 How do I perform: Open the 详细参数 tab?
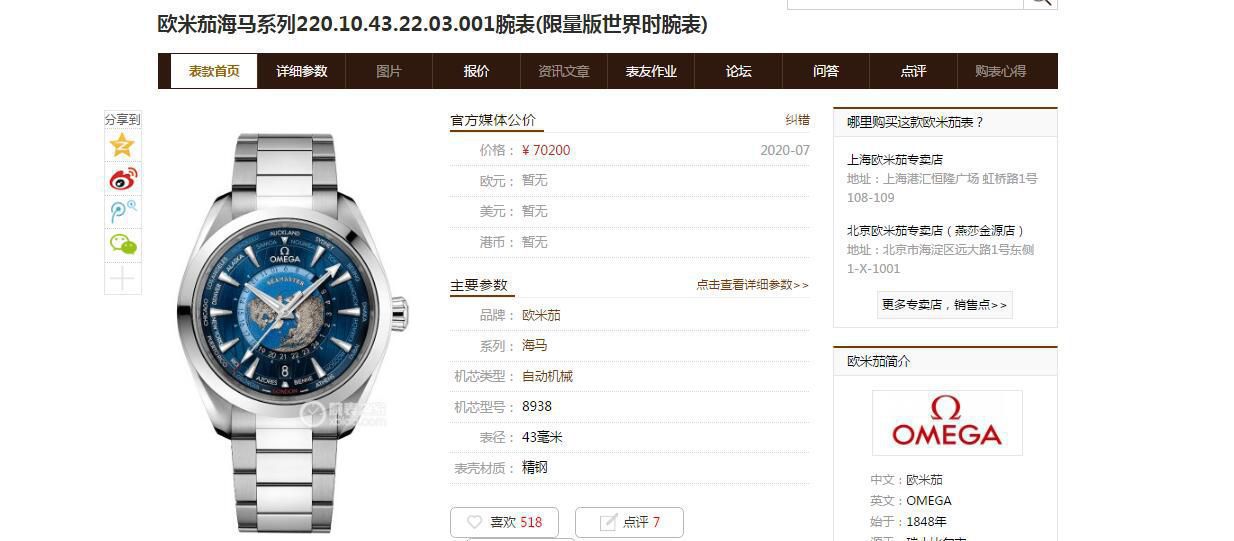(302, 71)
